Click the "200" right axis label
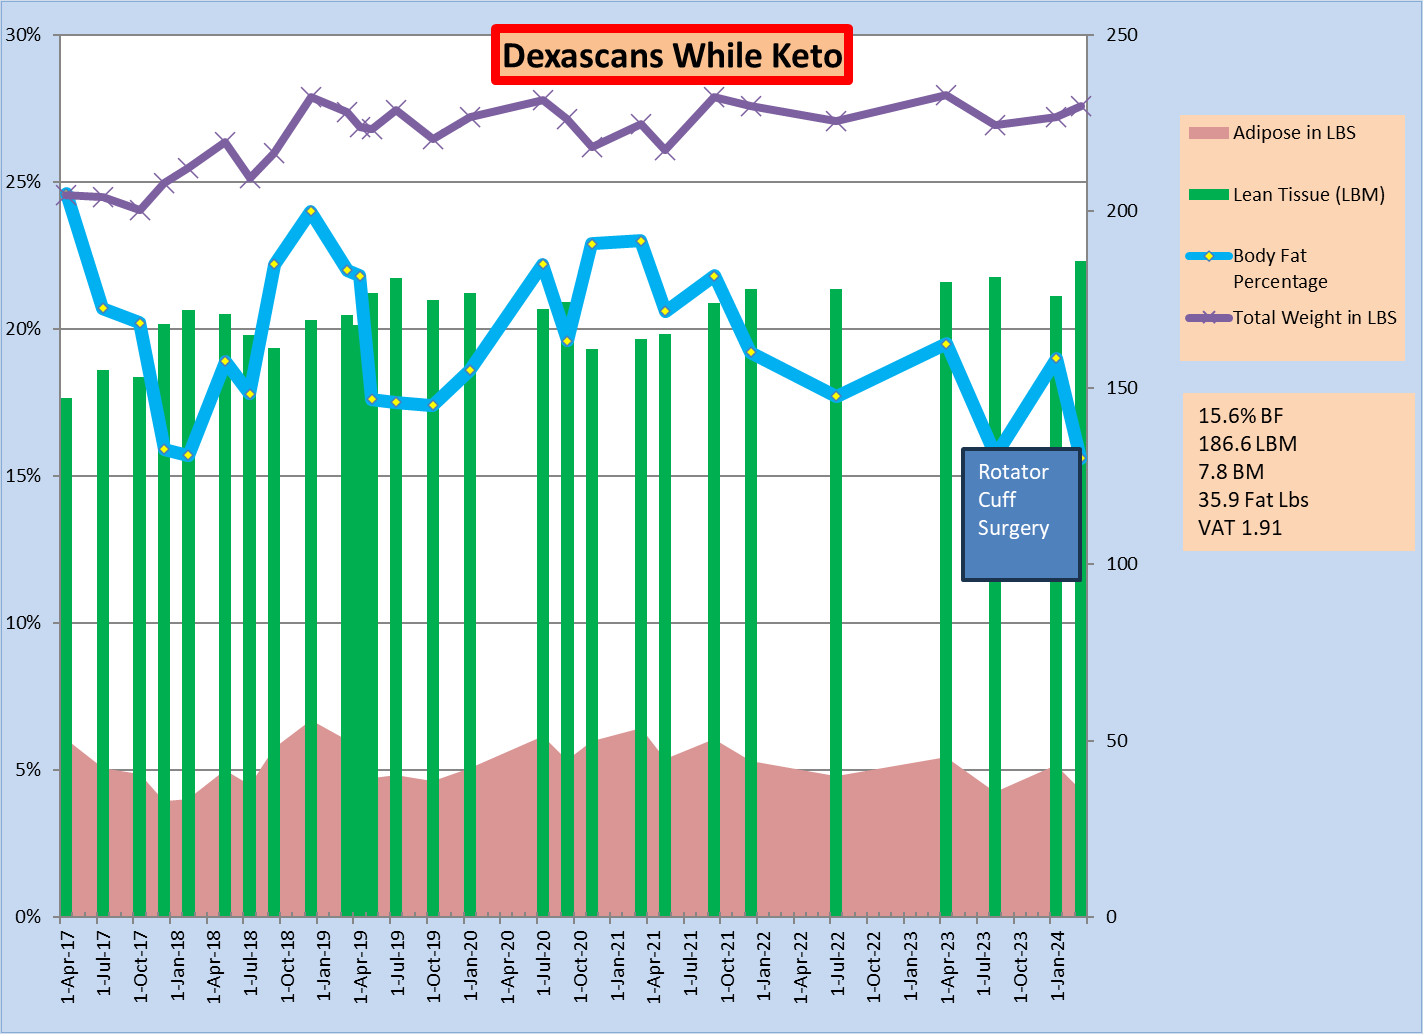Viewport: 1423px width, 1034px height. tap(1122, 211)
